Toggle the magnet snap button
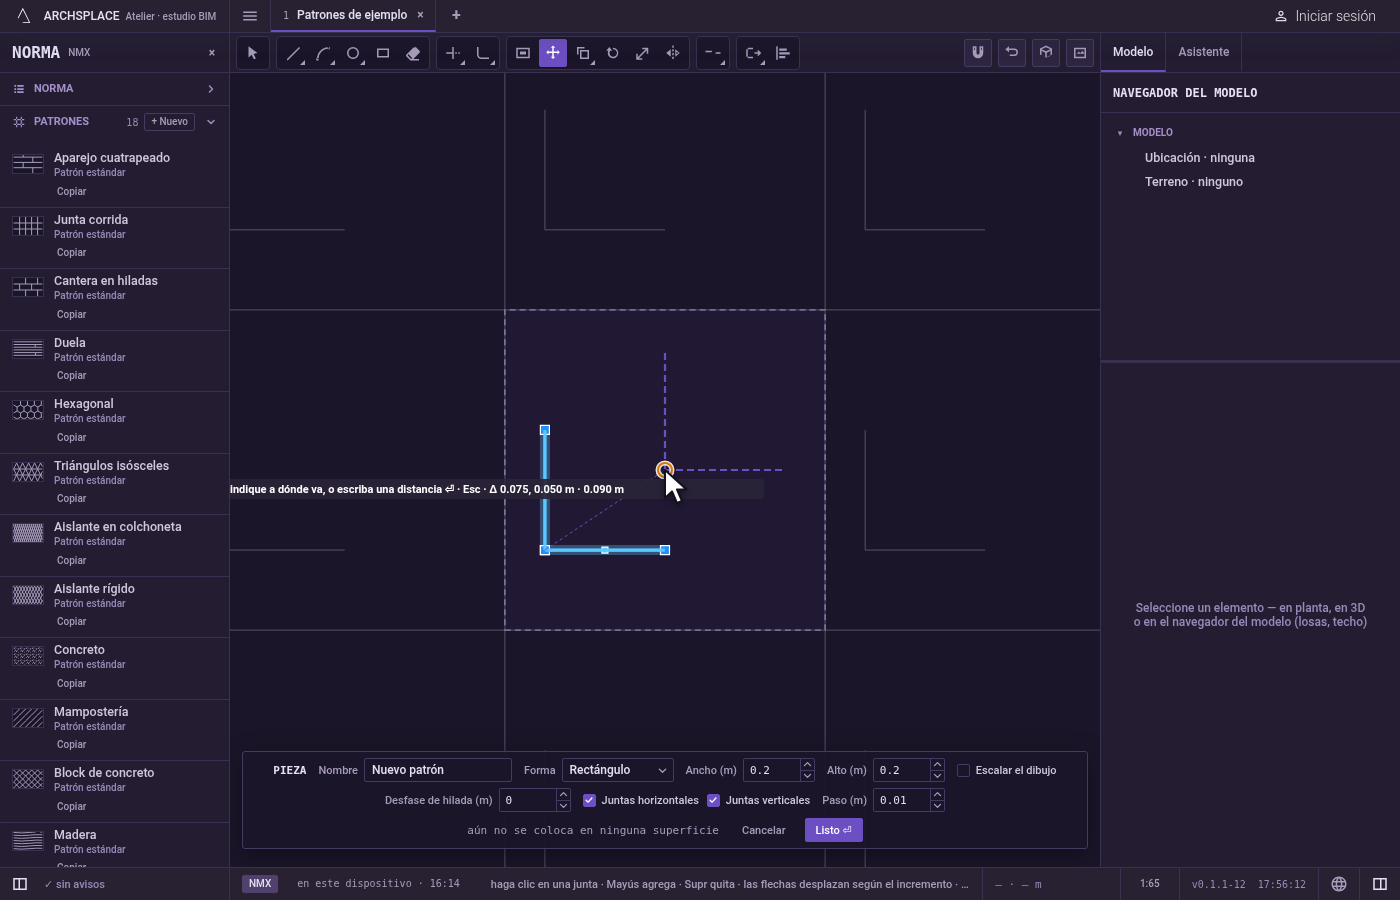Screen dimensions: 1400x900 coord(978,53)
